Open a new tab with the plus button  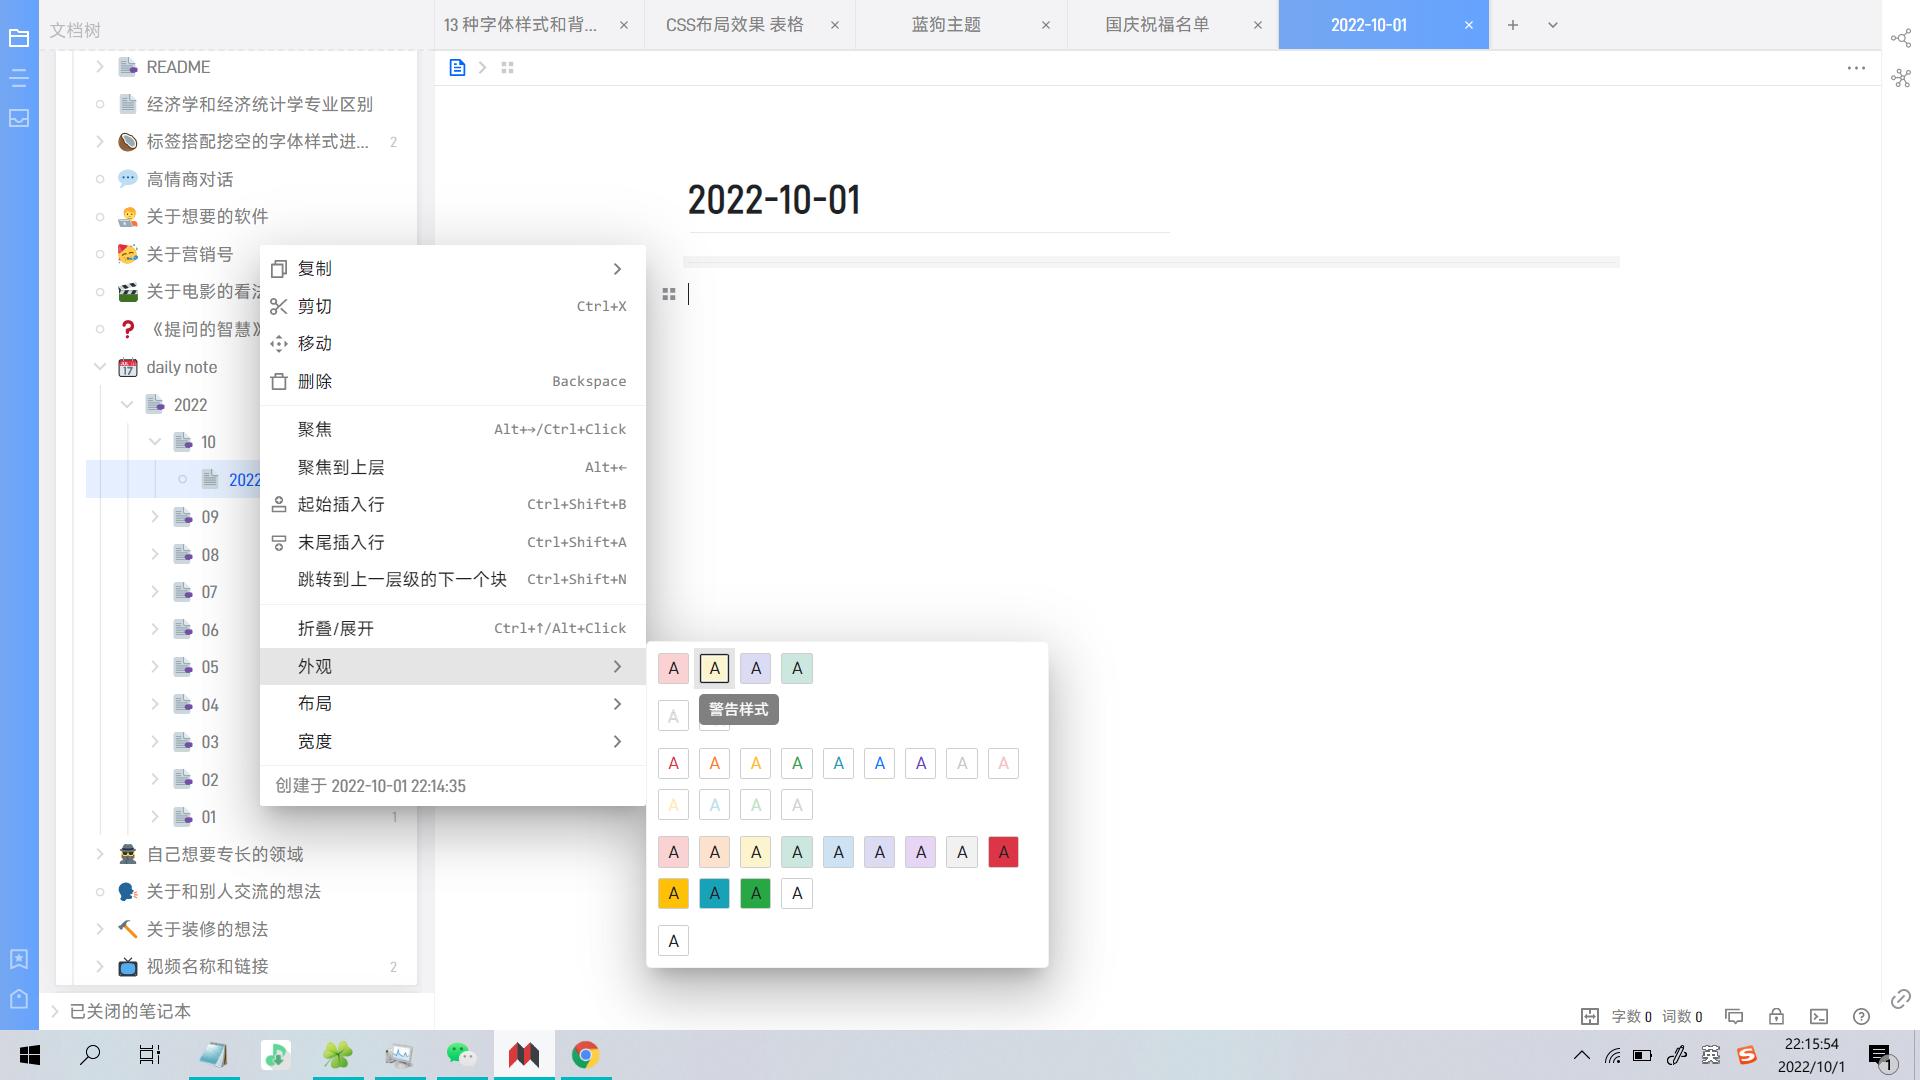tap(1513, 24)
